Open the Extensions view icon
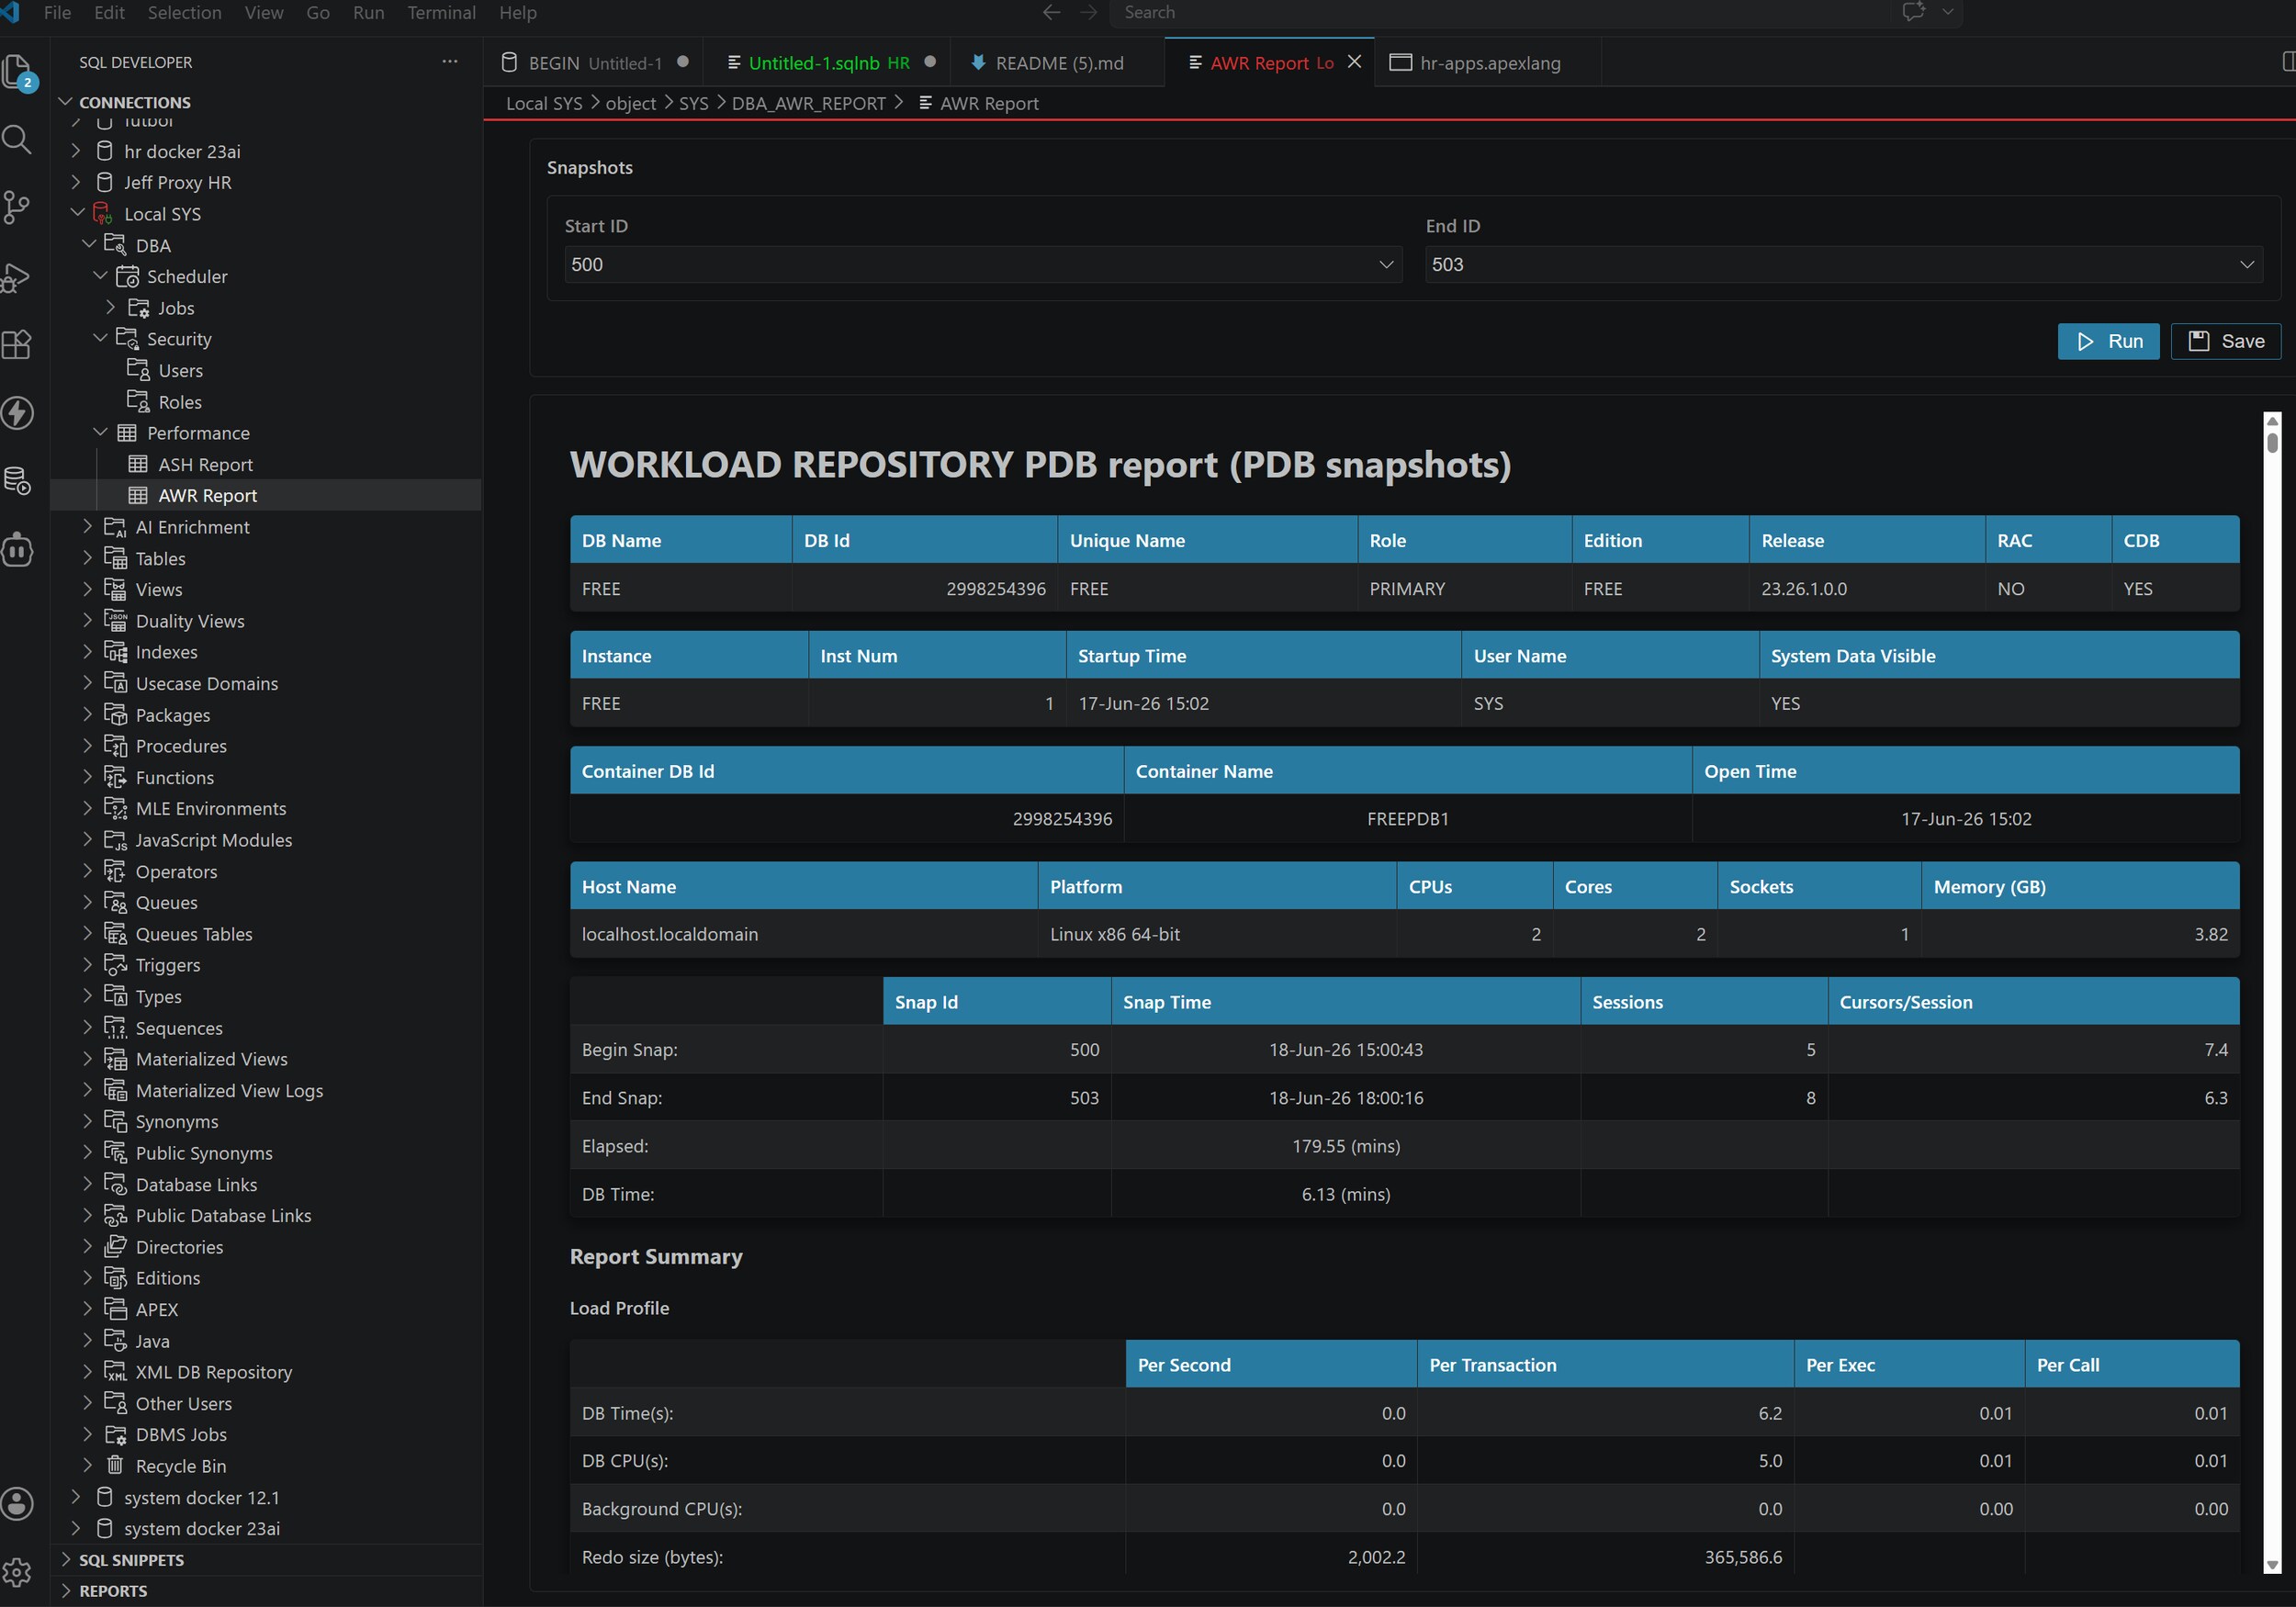Screen dimensions: 2296x1607 point(17,345)
